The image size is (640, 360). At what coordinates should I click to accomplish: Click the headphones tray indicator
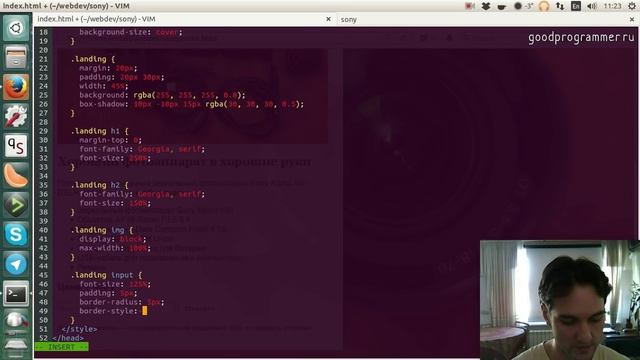click(x=544, y=6)
